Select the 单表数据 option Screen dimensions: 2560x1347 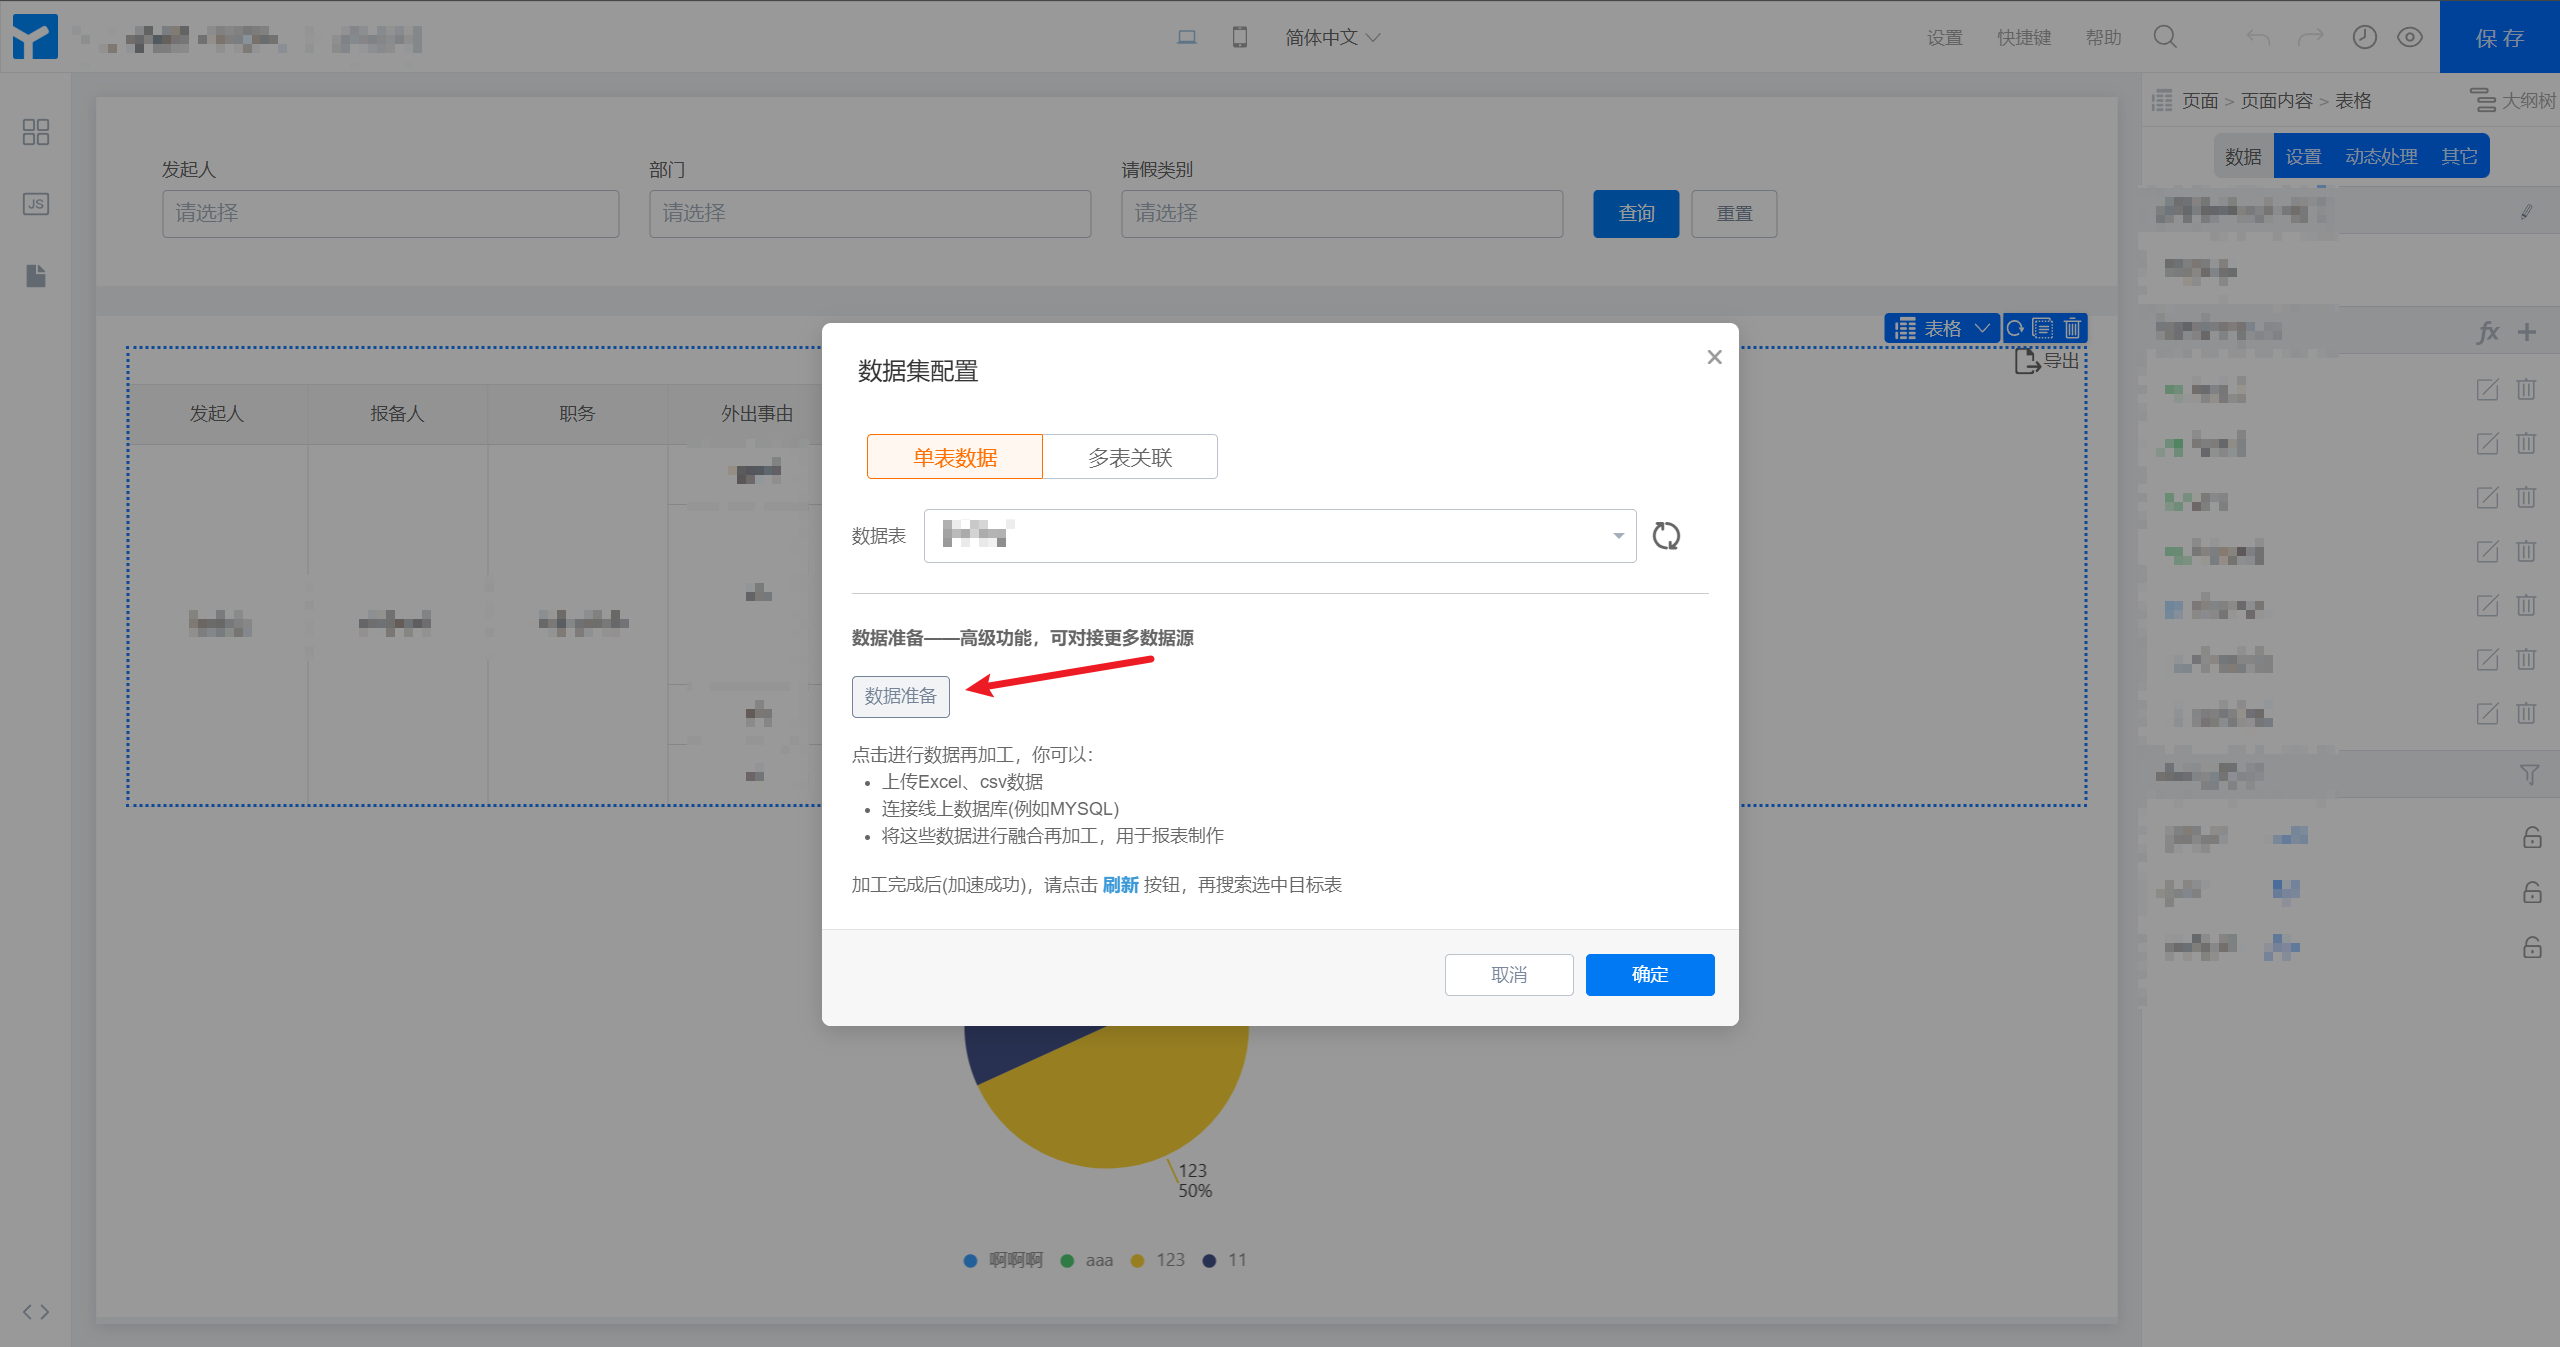(955, 457)
